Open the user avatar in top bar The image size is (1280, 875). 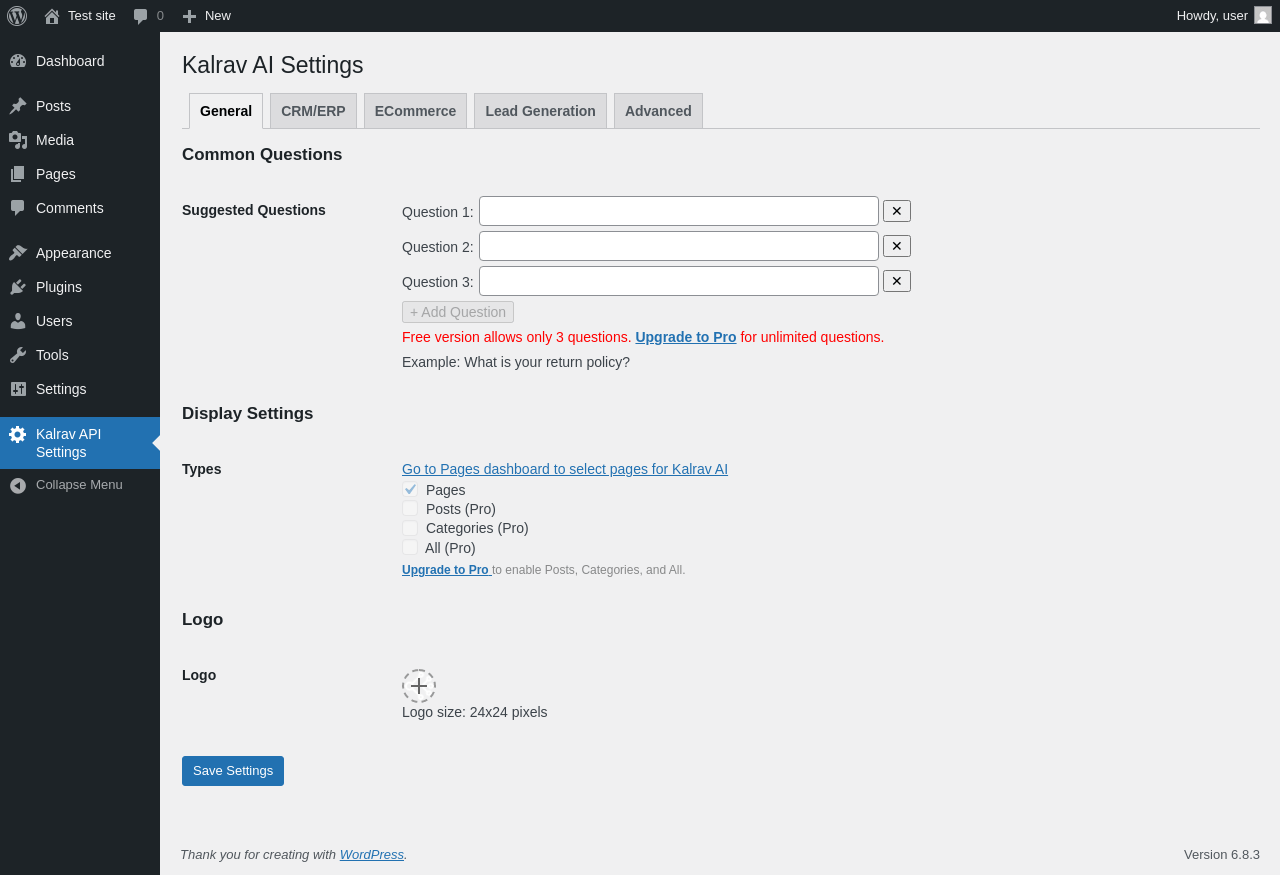pos(1263,15)
